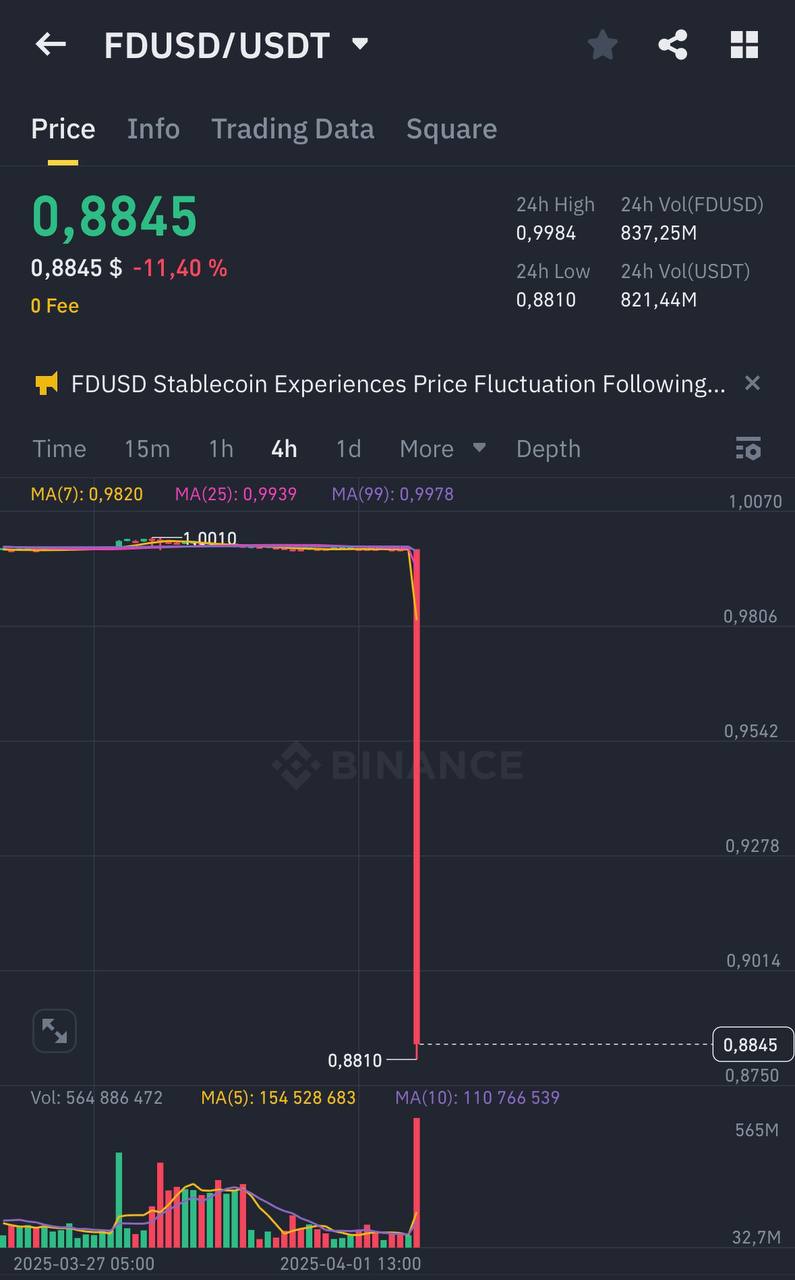Dismiss the FDUSD announcement banner
The image size is (795, 1280).
pyautogui.click(x=753, y=383)
